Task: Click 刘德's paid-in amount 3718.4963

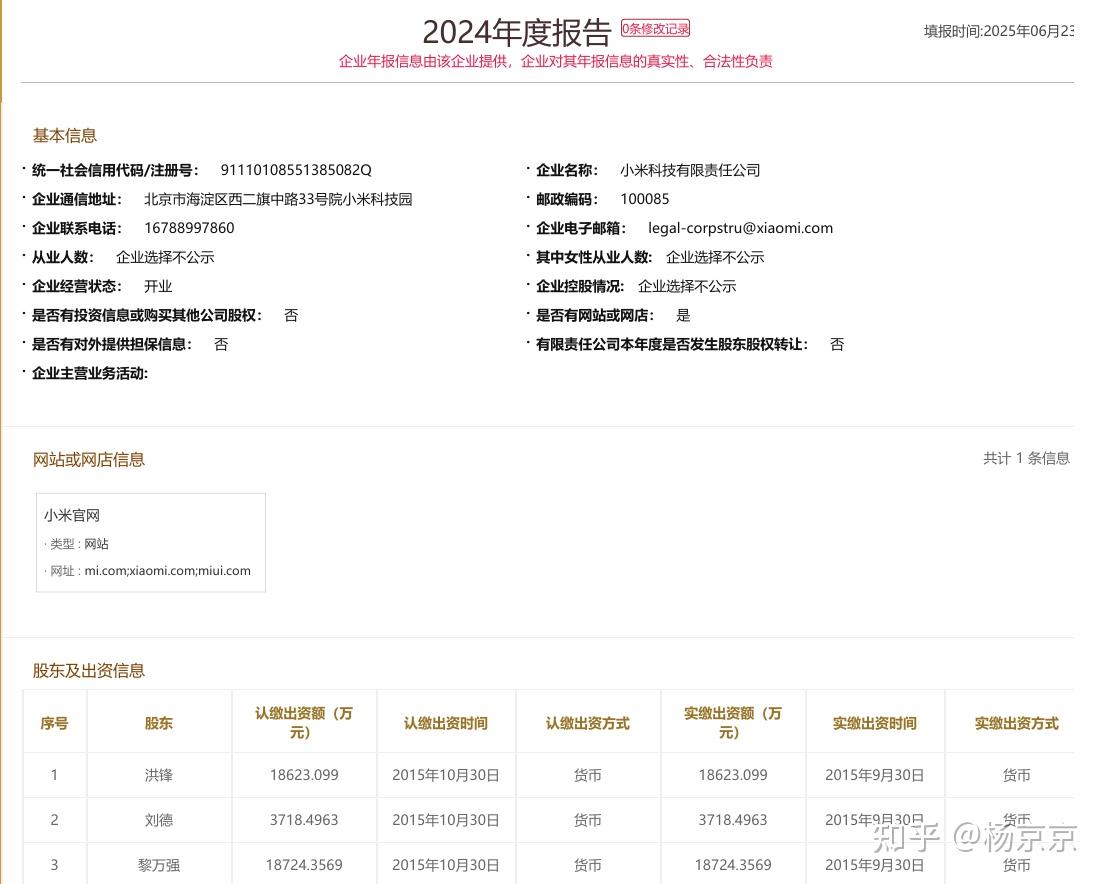Action: coord(733,820)
